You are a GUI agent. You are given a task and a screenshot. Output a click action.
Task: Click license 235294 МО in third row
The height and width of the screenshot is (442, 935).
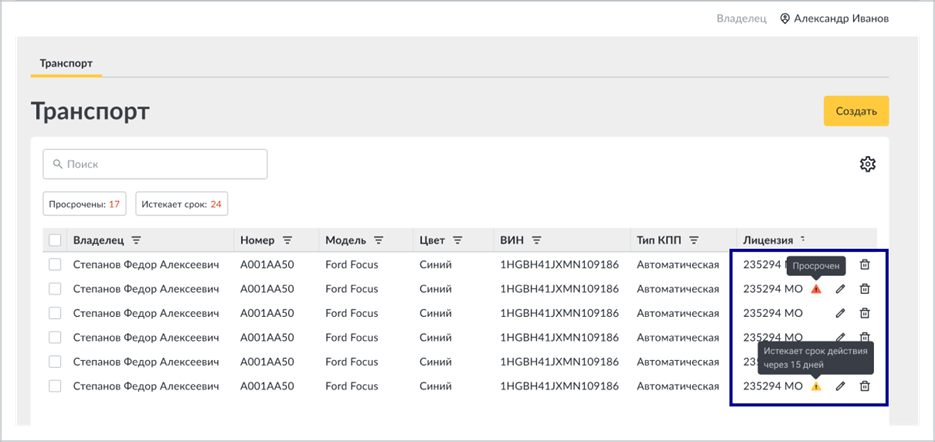point(773,313)
